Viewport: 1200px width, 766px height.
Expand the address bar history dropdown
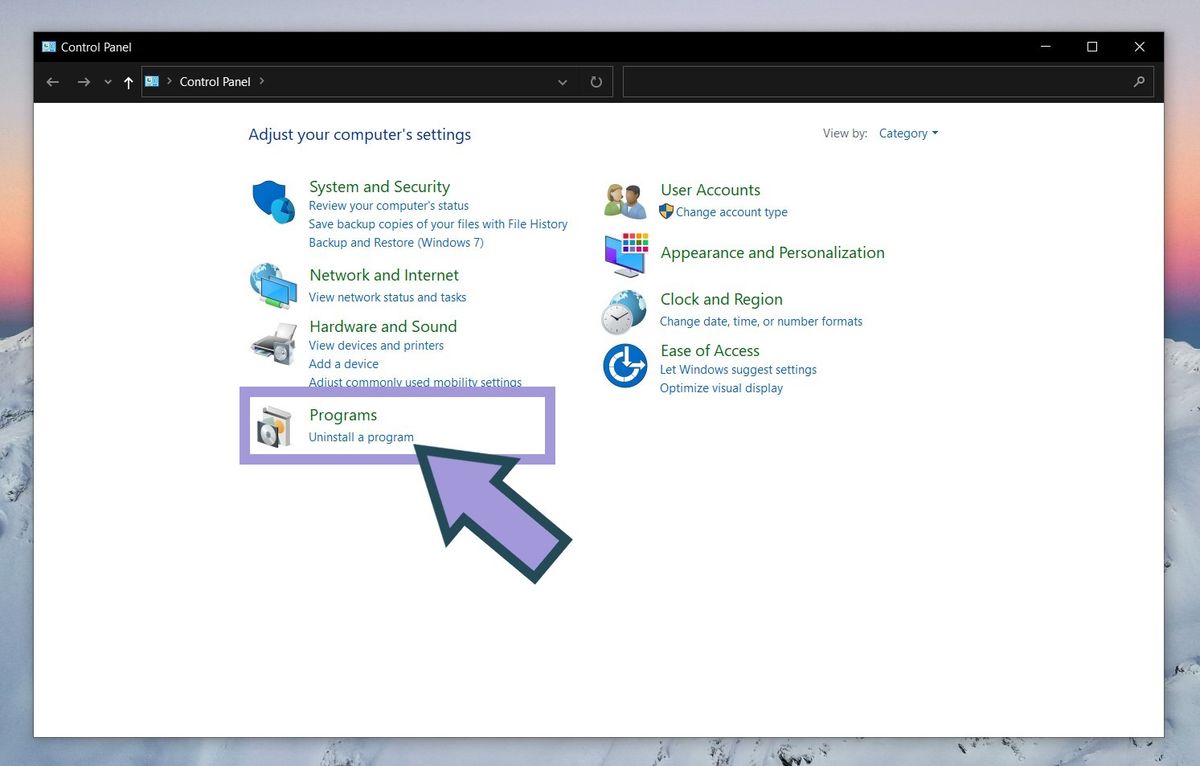pyautogui.click(x=563, y=82)
